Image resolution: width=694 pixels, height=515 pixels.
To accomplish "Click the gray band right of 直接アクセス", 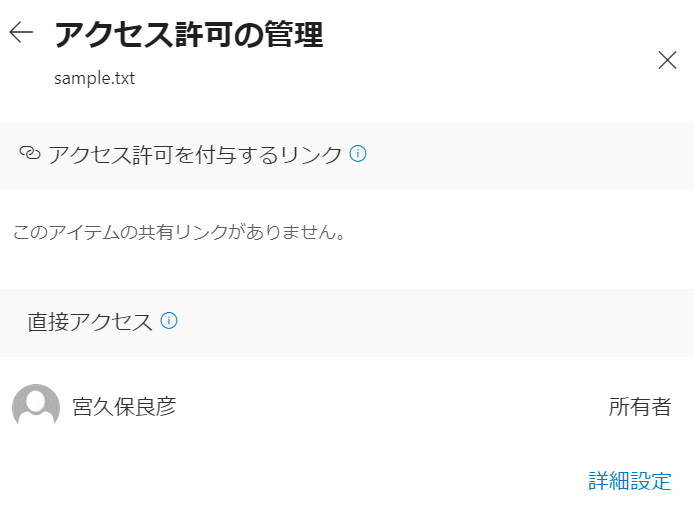I will [x=434, y=323].
